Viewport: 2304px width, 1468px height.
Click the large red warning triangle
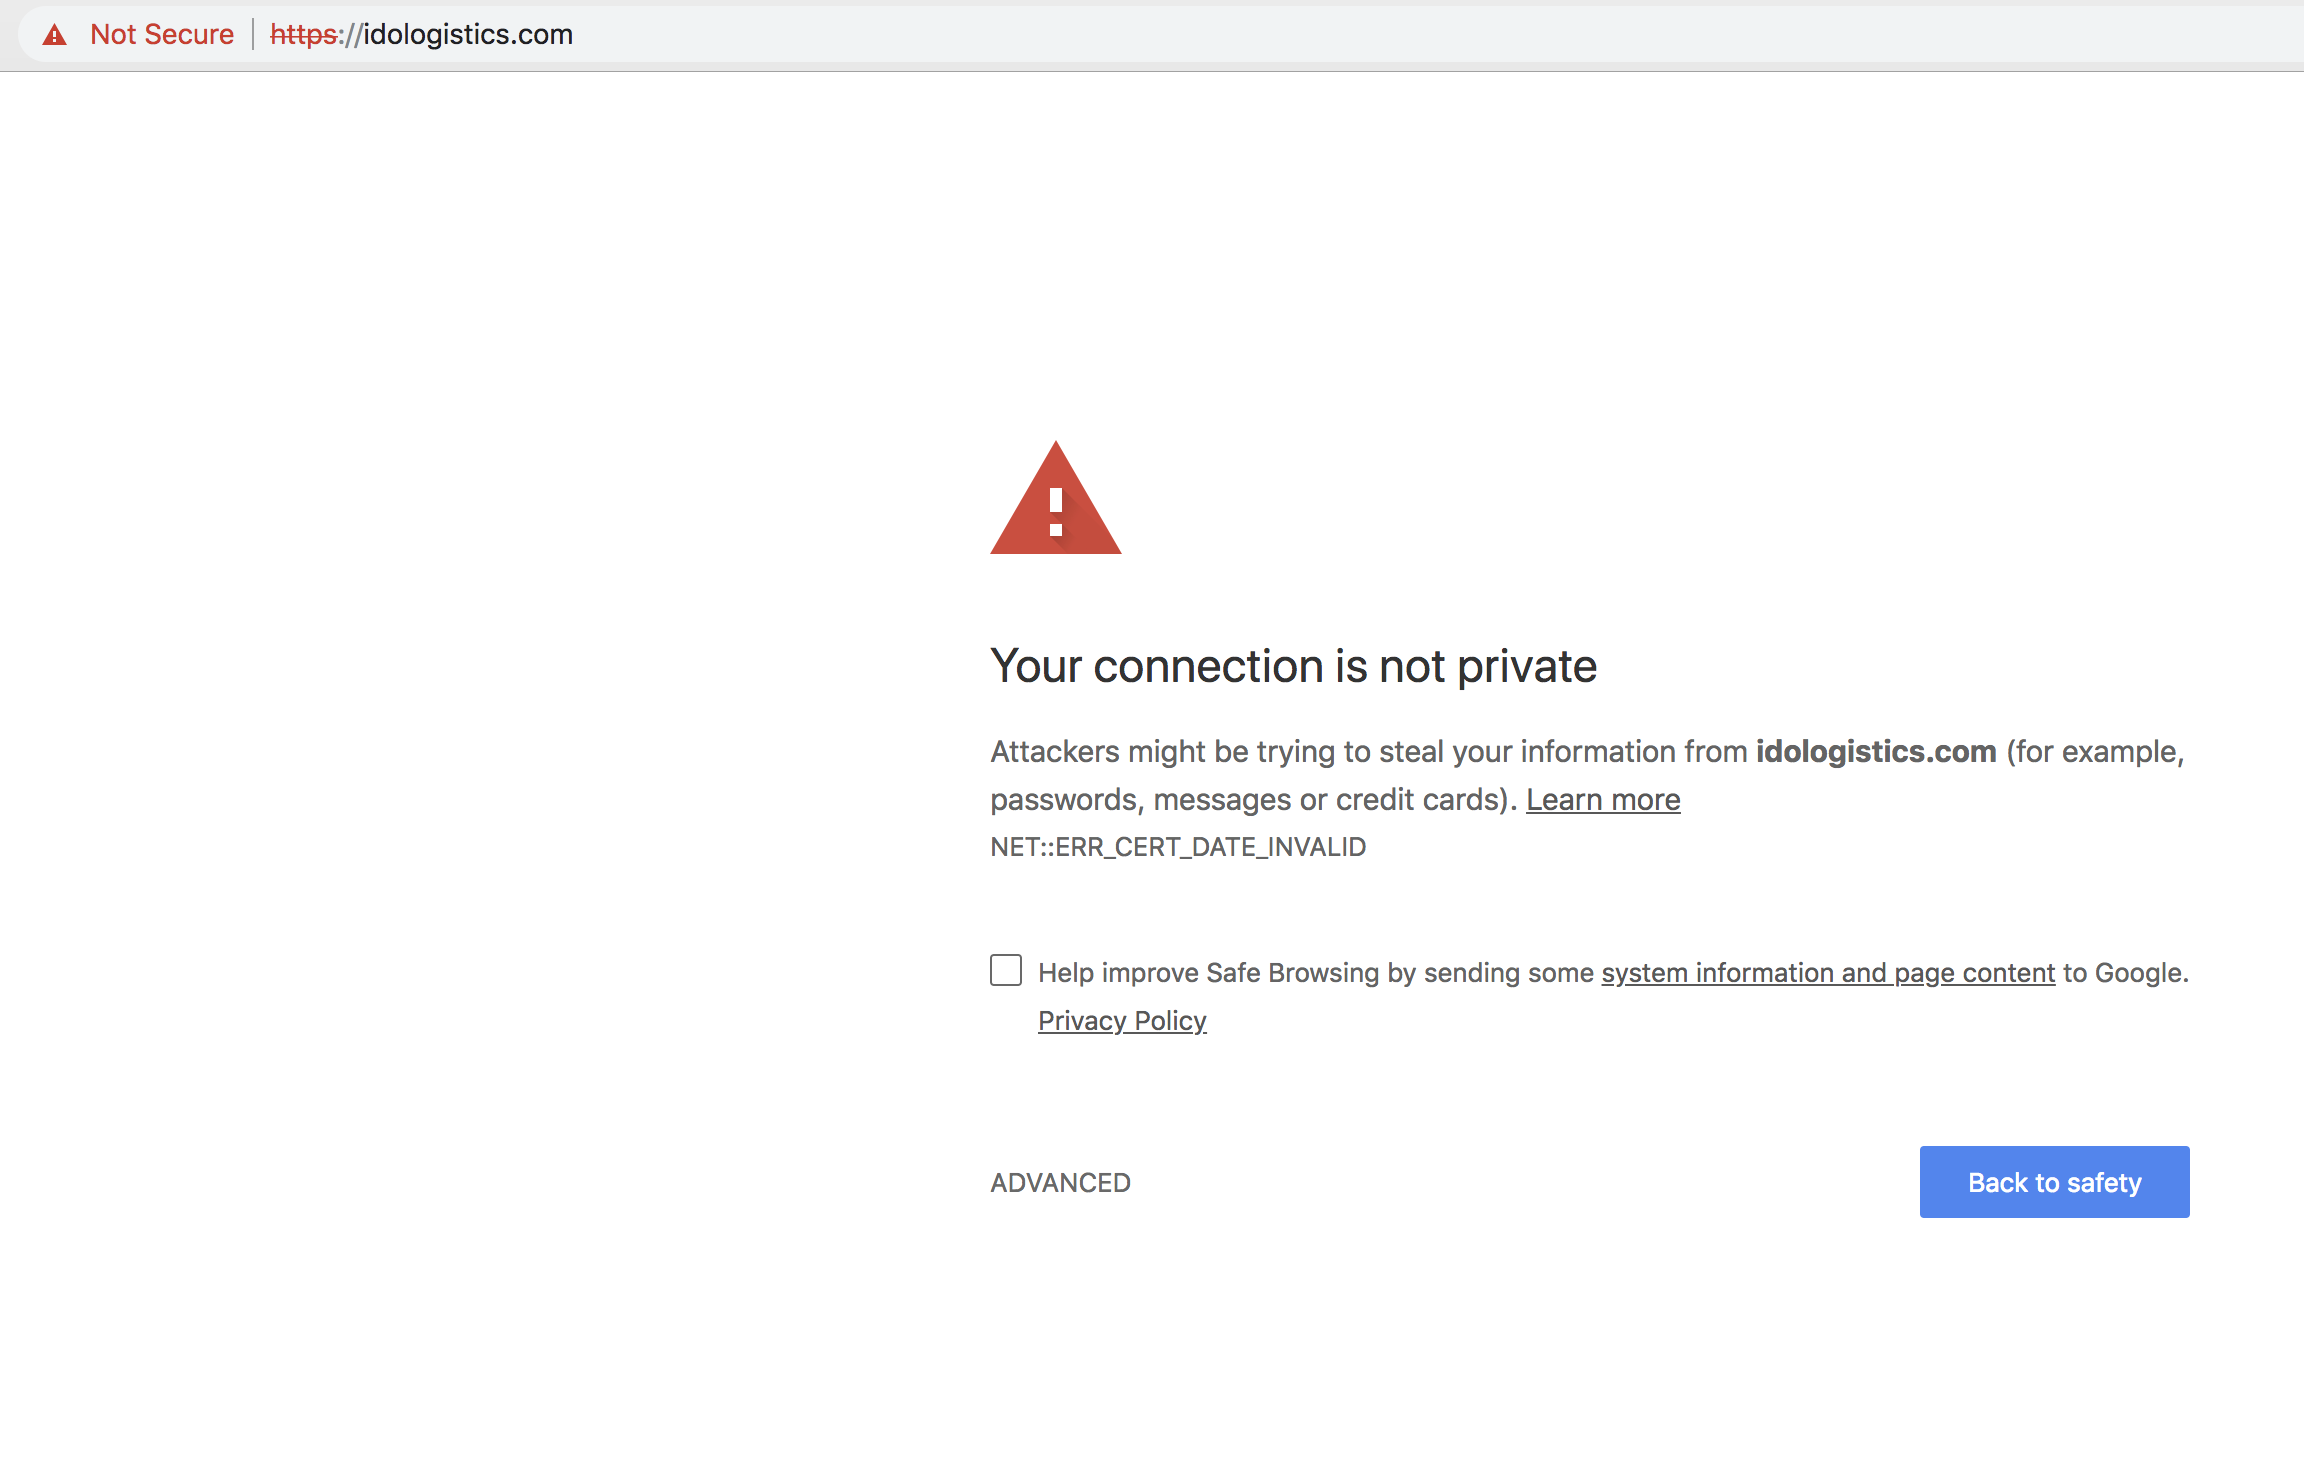click(x=1055, y=500)
